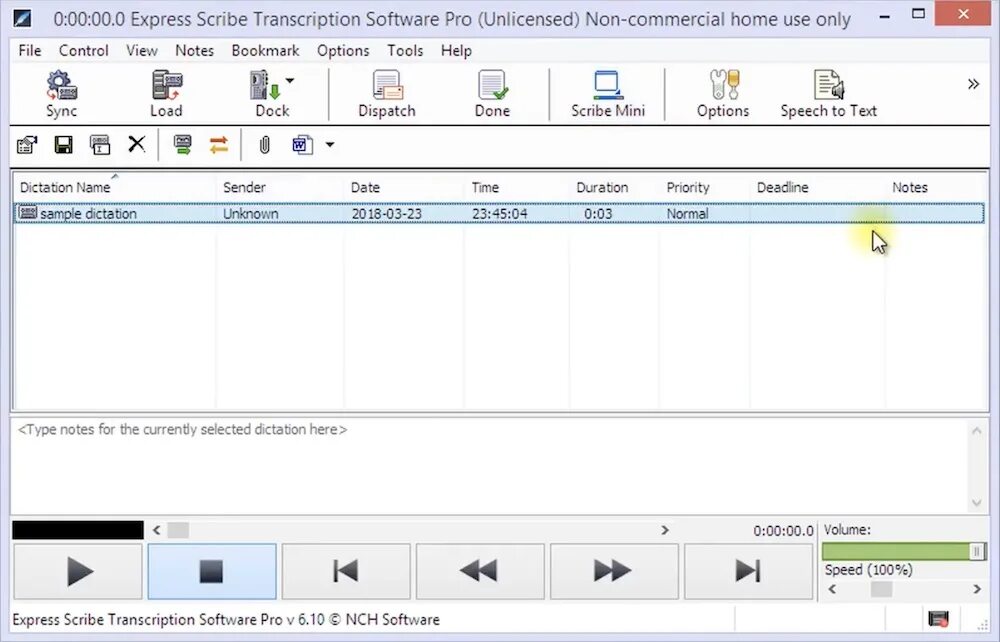Open the File menu

30,50
